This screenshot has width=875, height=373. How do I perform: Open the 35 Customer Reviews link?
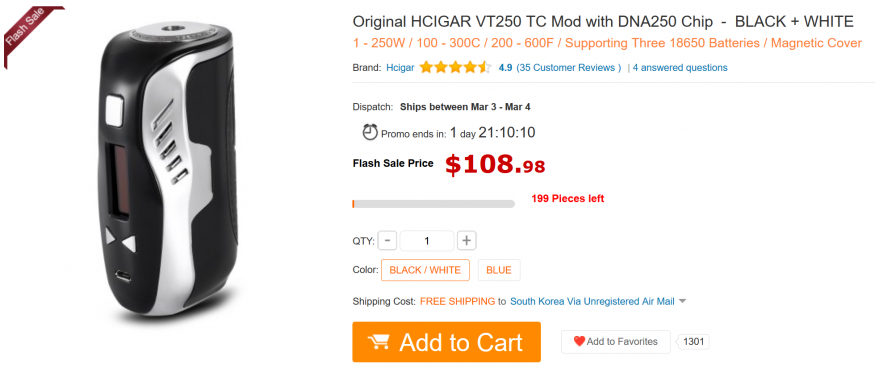(569, 68)
